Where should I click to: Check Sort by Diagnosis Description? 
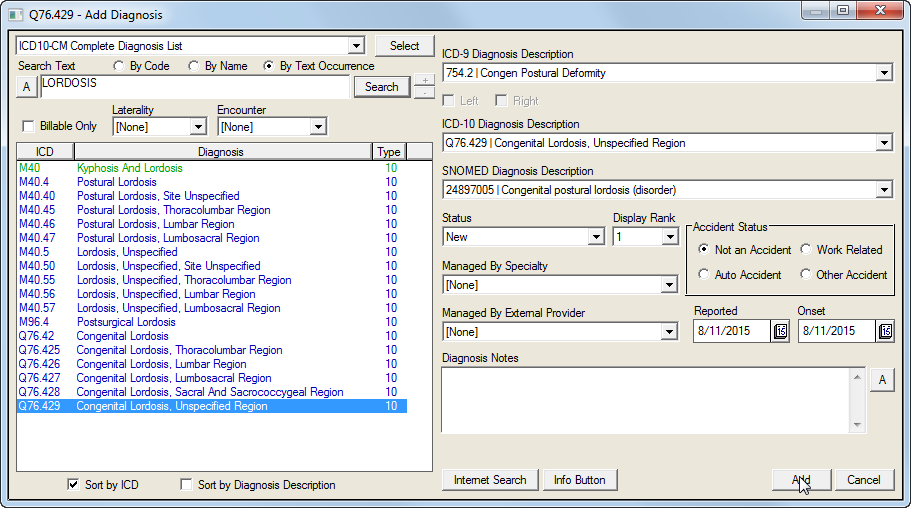[x=186, y=485]
